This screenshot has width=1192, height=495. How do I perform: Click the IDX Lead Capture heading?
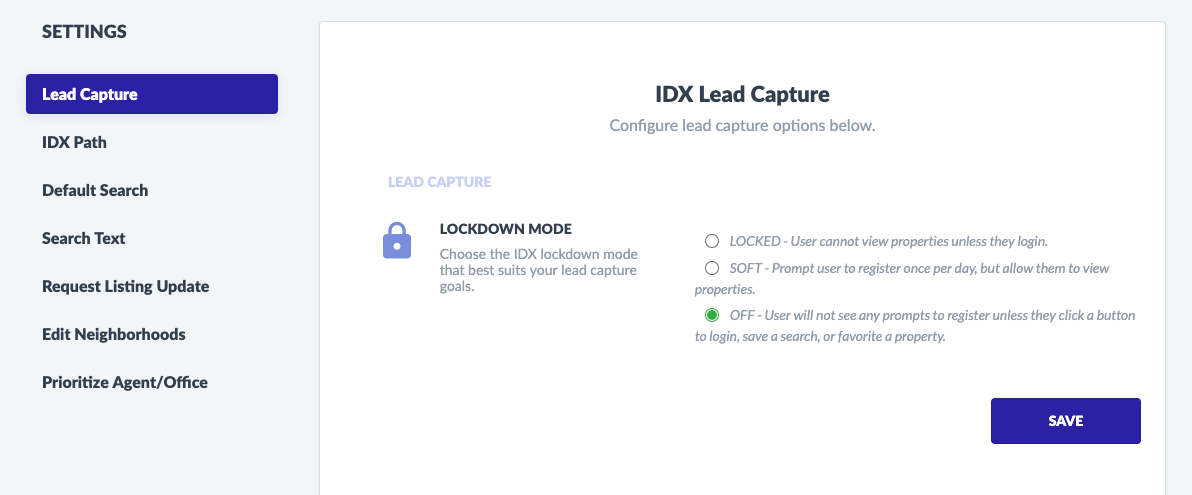742,94
